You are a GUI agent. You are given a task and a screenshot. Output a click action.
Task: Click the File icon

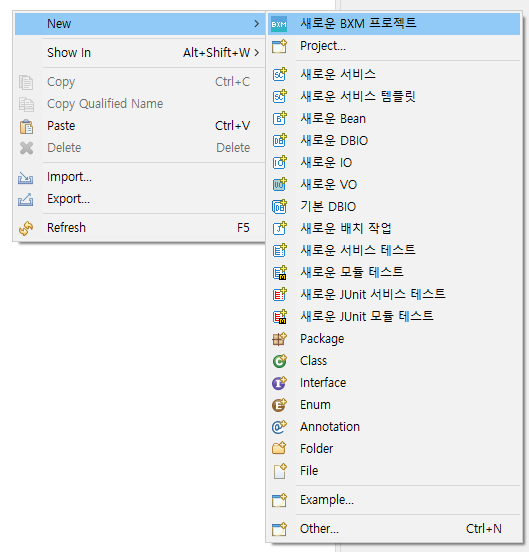(280, 471)
